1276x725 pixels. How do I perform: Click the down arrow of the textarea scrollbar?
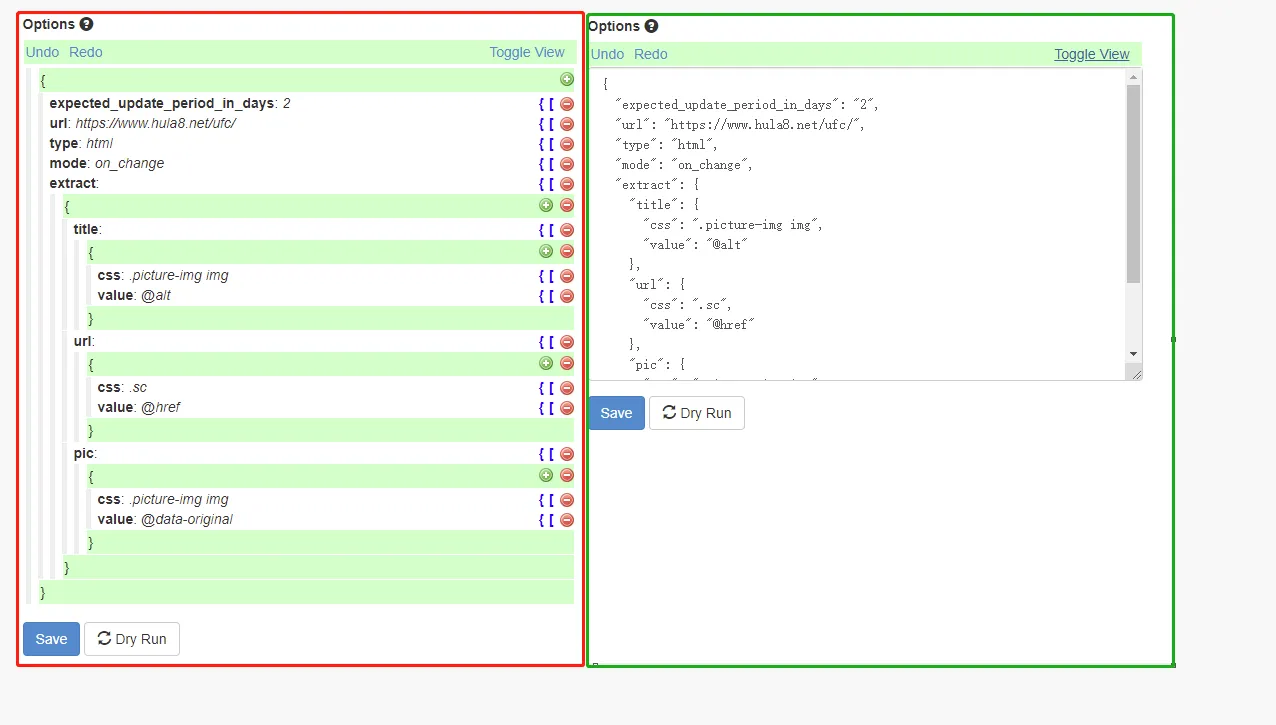click(1133, 354)
